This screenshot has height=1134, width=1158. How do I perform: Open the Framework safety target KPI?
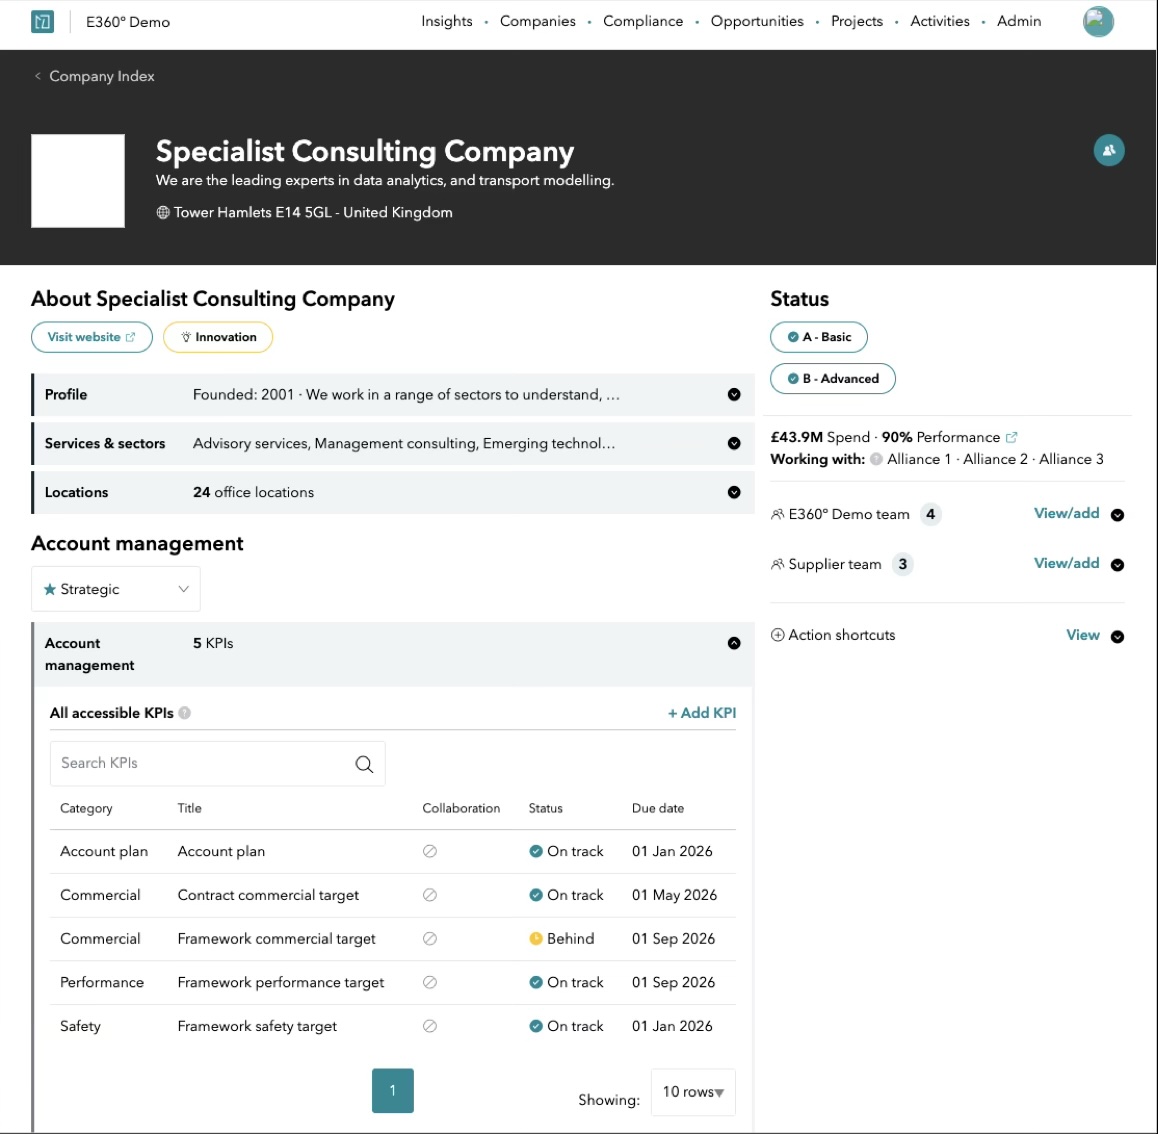257,1026
